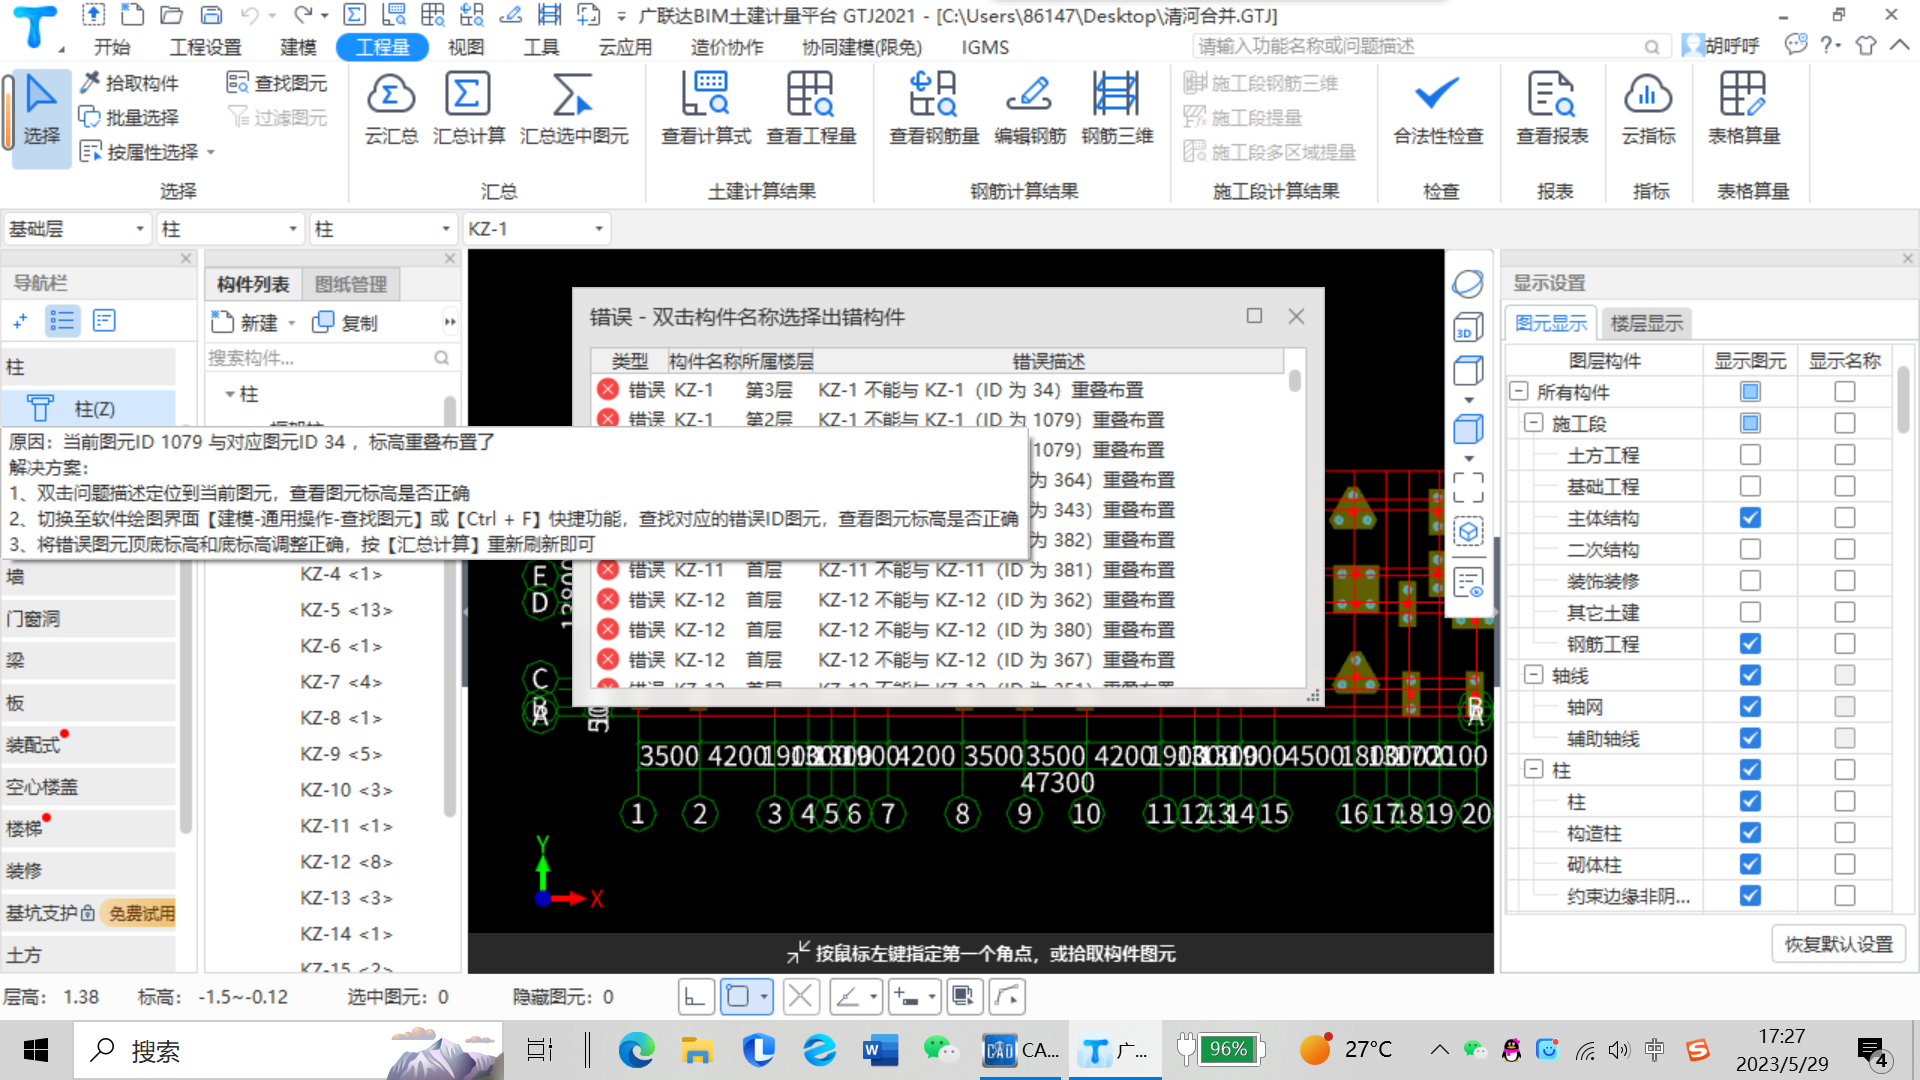Open 查看报表 report viewer
Screen dimensions: 1920x1080
[1552, 108]
